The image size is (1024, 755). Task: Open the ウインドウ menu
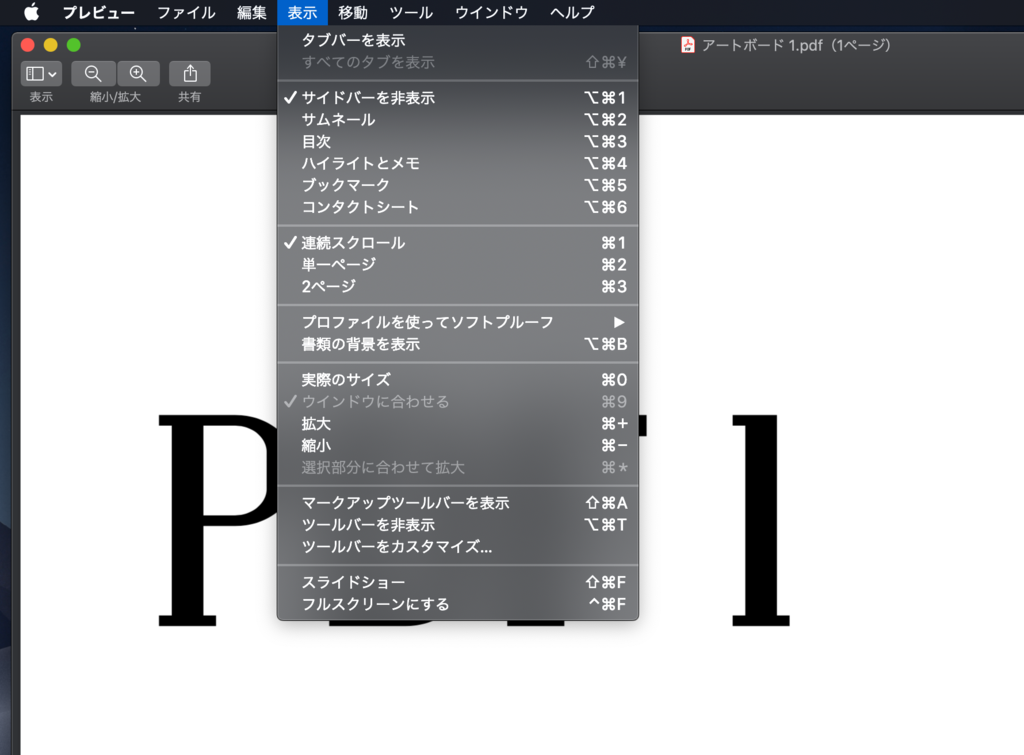[491, 12]
